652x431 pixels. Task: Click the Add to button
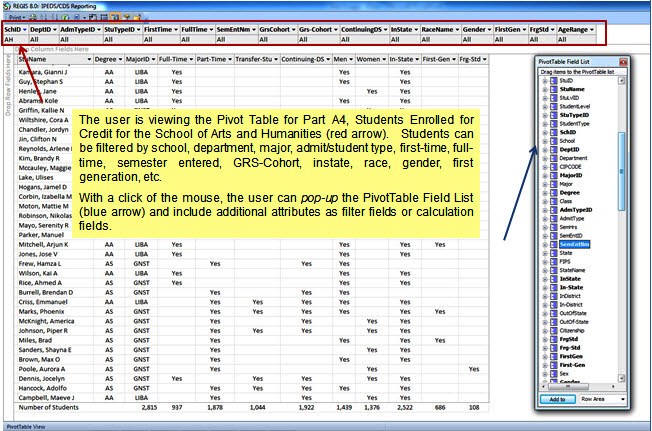pyautogui.click(x=558, y=399)
